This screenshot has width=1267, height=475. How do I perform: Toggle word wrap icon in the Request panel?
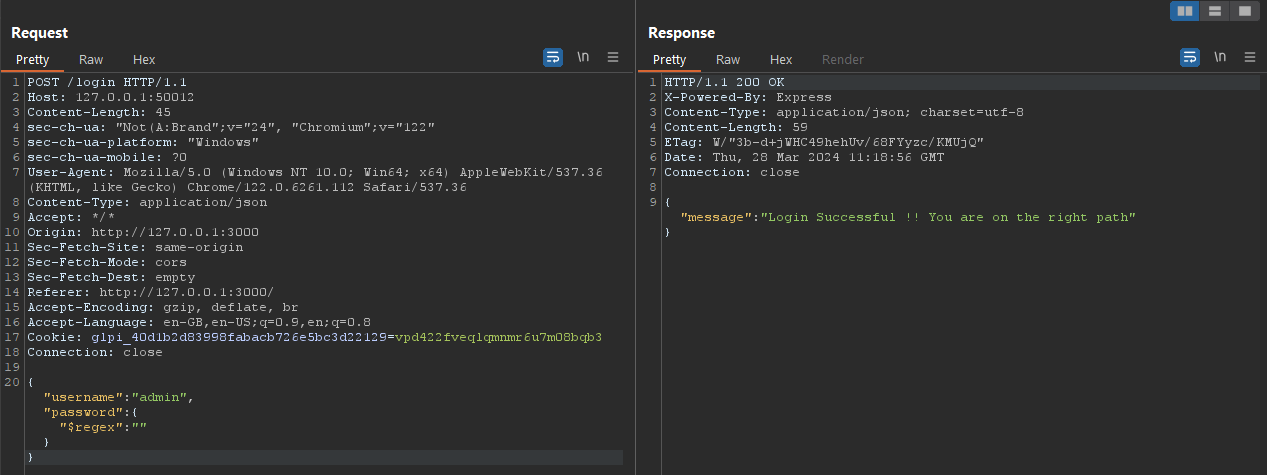[553, 58]
